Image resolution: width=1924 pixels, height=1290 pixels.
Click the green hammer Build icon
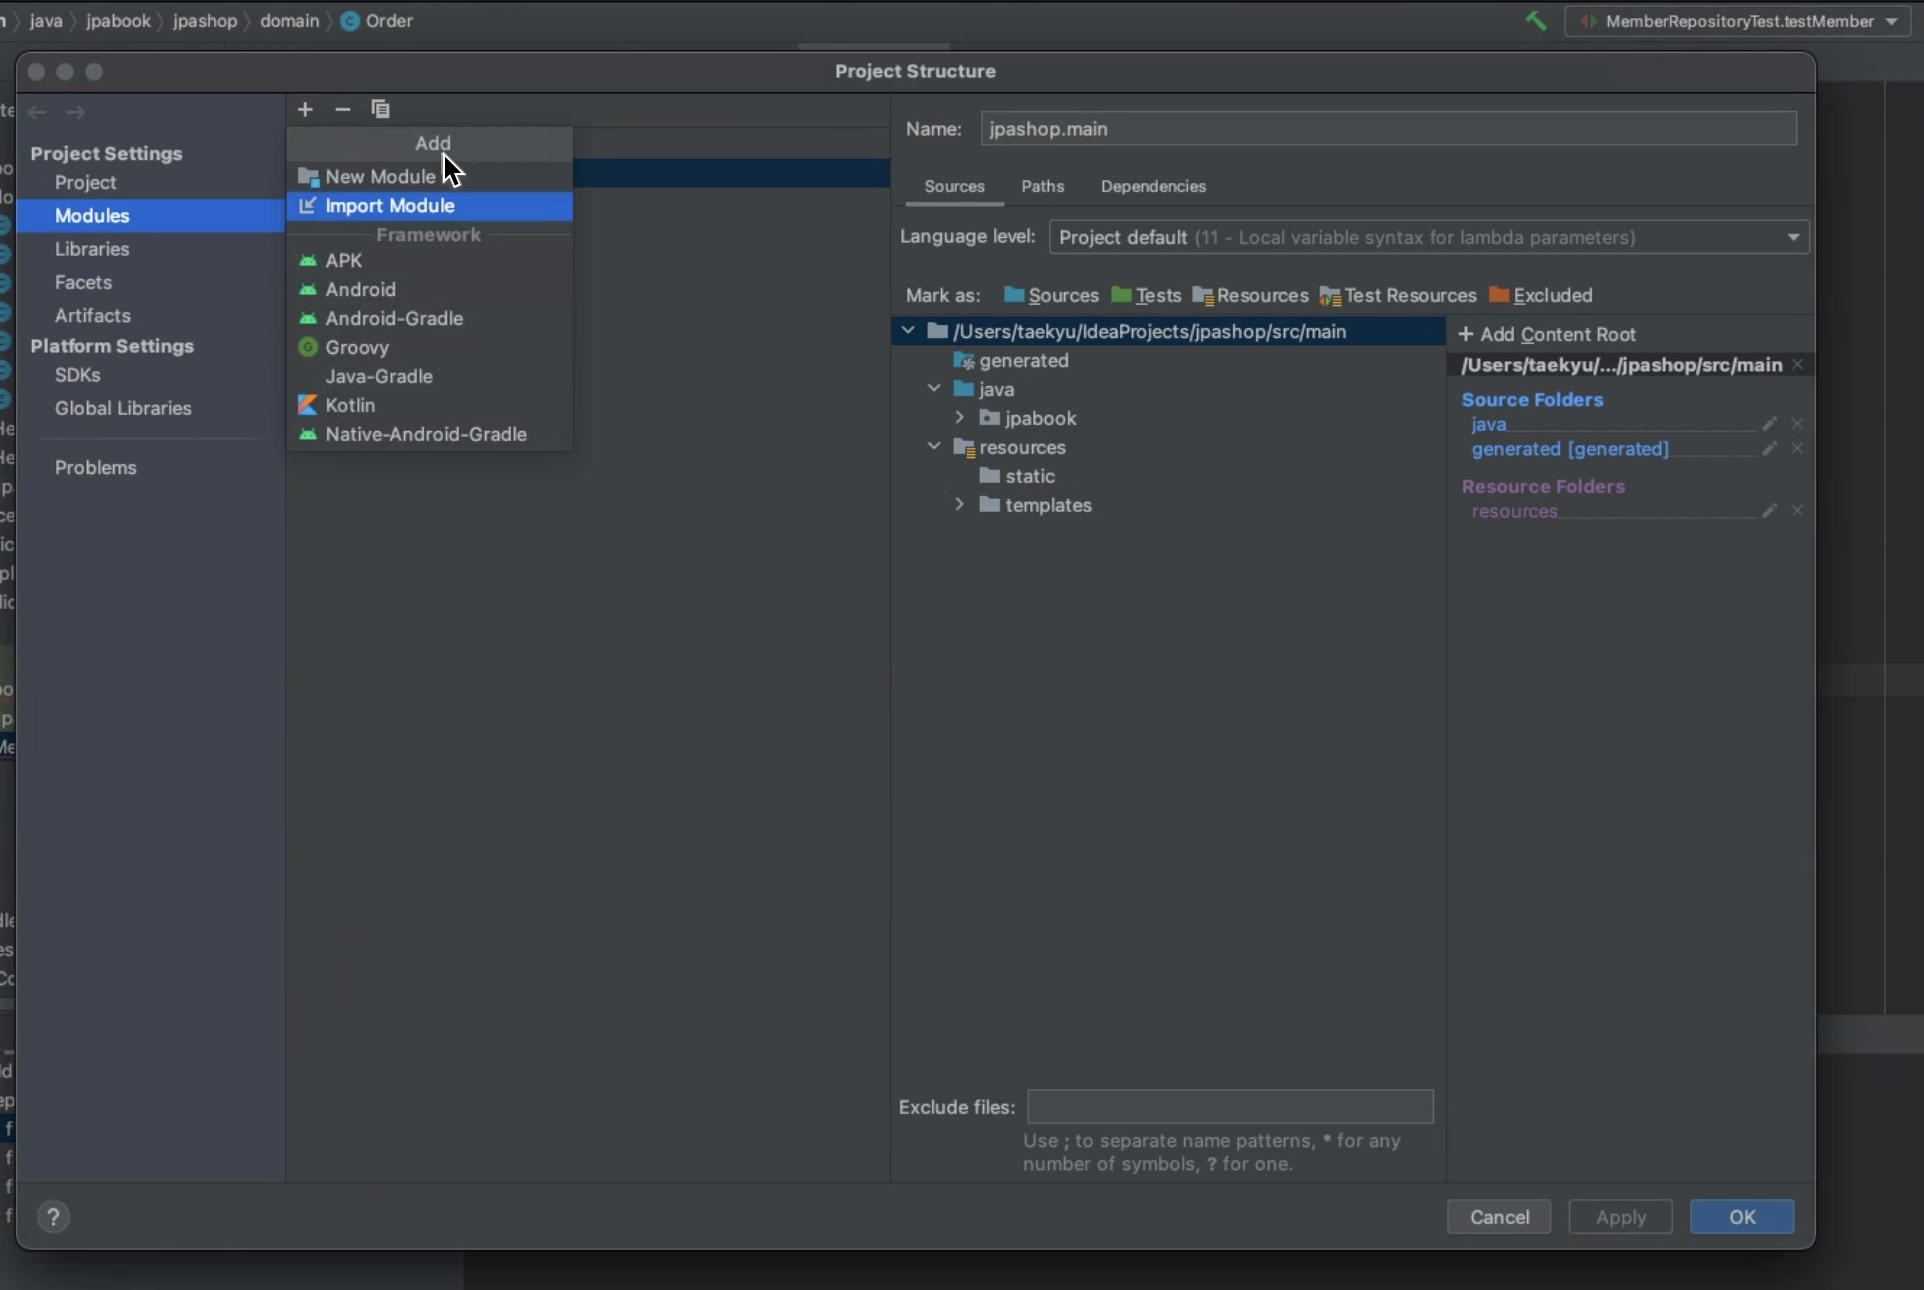point(1536,21)
